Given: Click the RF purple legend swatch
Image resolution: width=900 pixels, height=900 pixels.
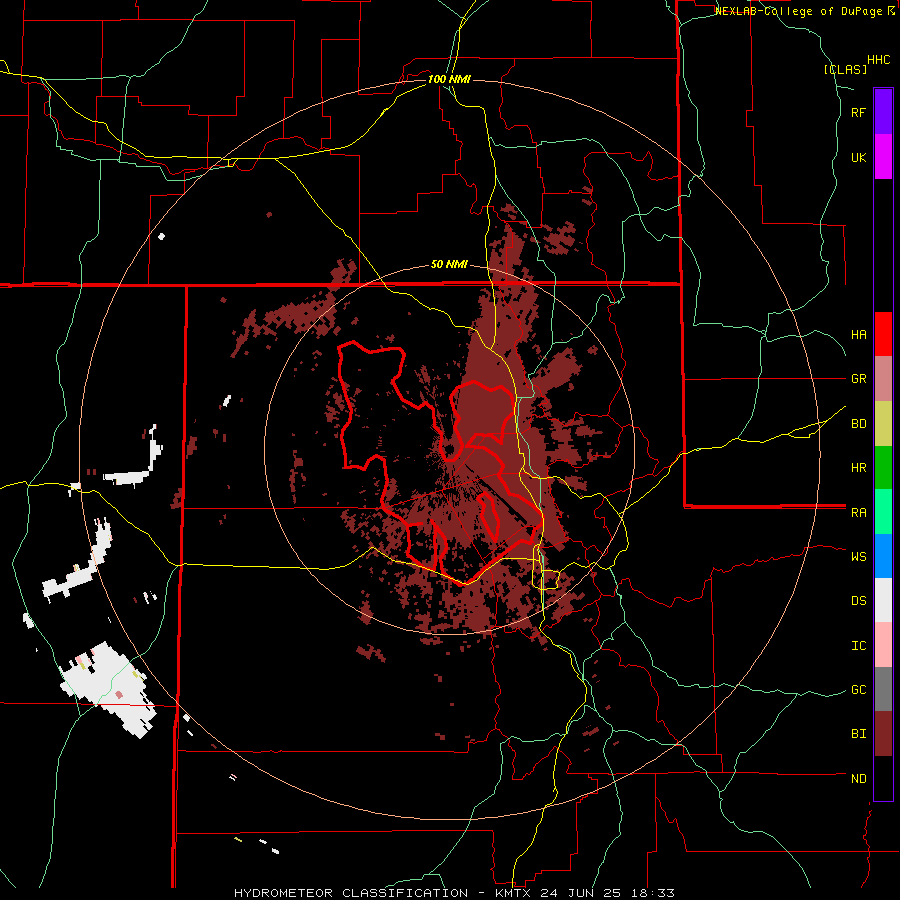Looking at the screenshot, I should coord(883,112).
